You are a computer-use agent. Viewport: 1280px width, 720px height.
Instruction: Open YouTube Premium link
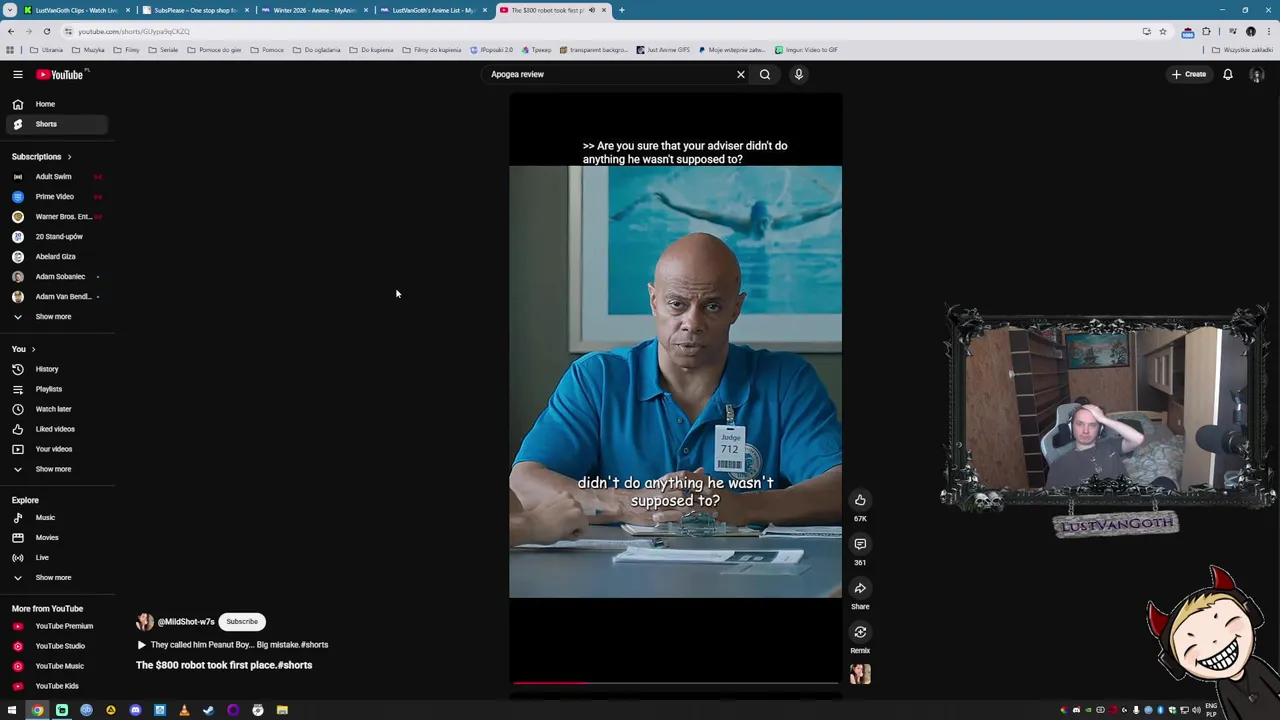tap(58, 626)
